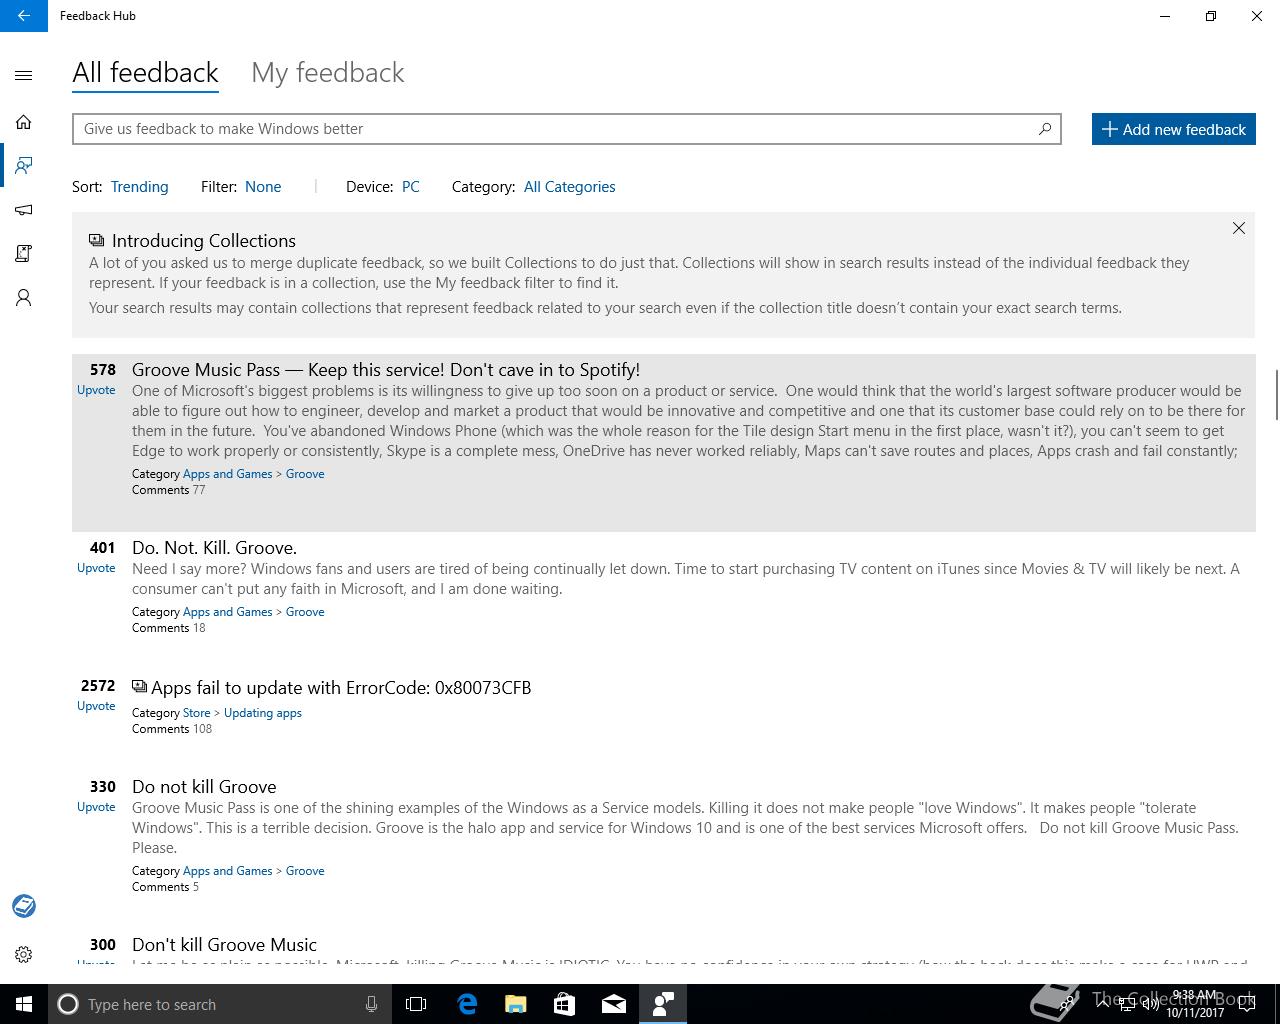Click the vertical scrollbar thumb
The width and height of the screenshot is (1280, 1024).
click(x=1276, y=395)
